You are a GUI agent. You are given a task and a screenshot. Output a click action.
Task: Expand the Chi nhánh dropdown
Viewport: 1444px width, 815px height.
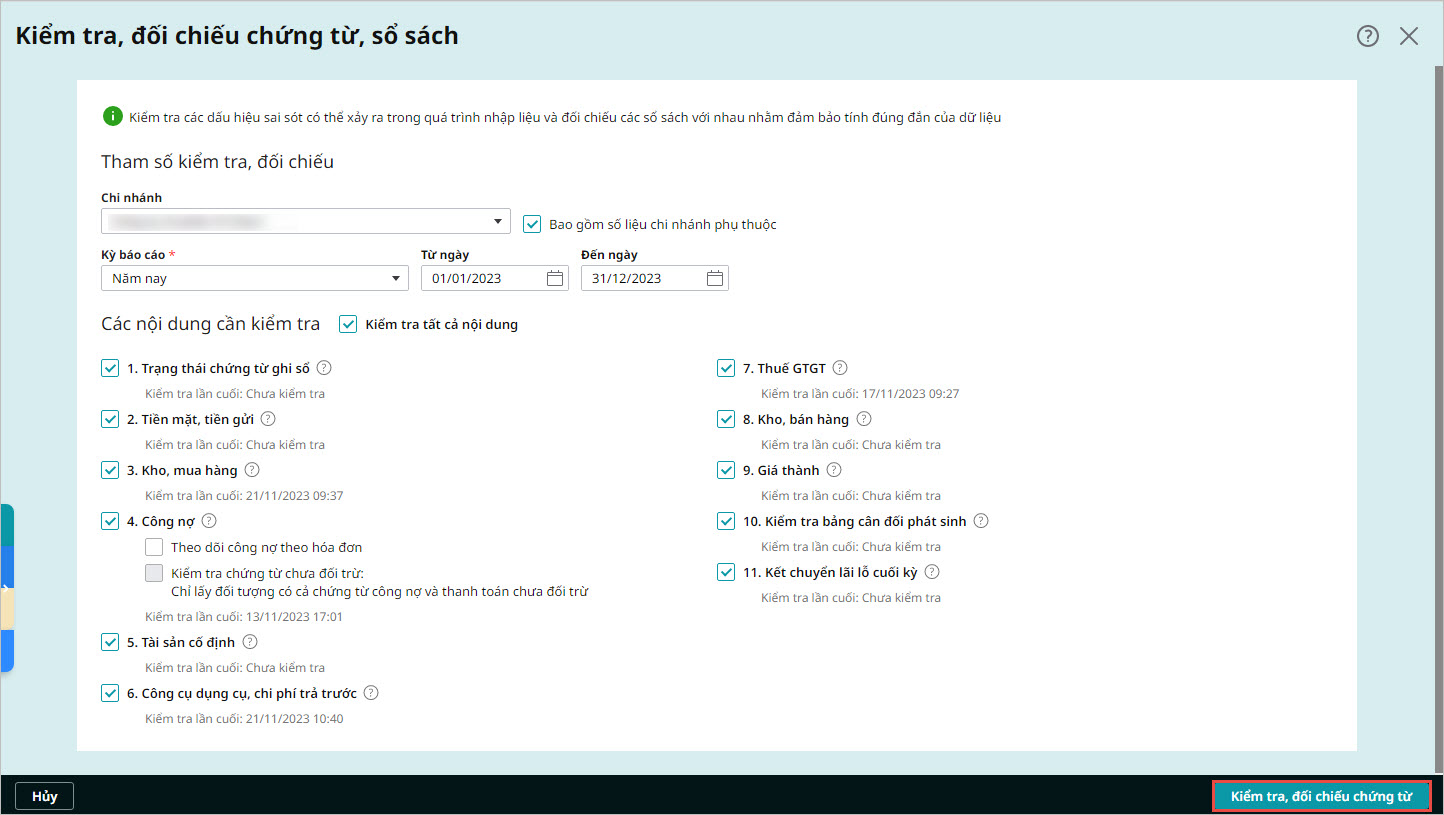click(x=306, y=221)
